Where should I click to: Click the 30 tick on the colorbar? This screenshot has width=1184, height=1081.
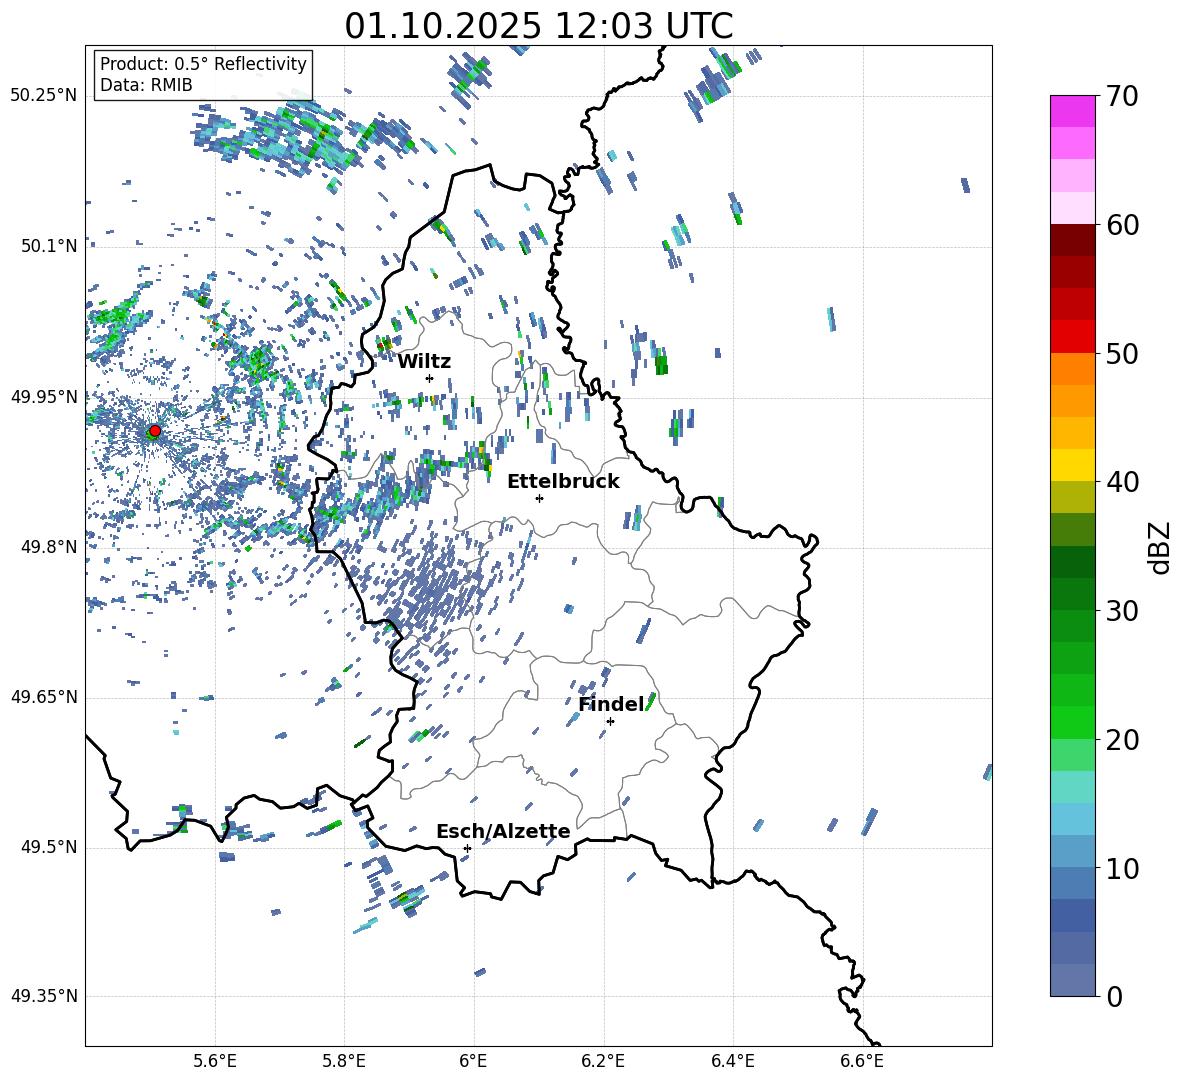pos(1122,611)
